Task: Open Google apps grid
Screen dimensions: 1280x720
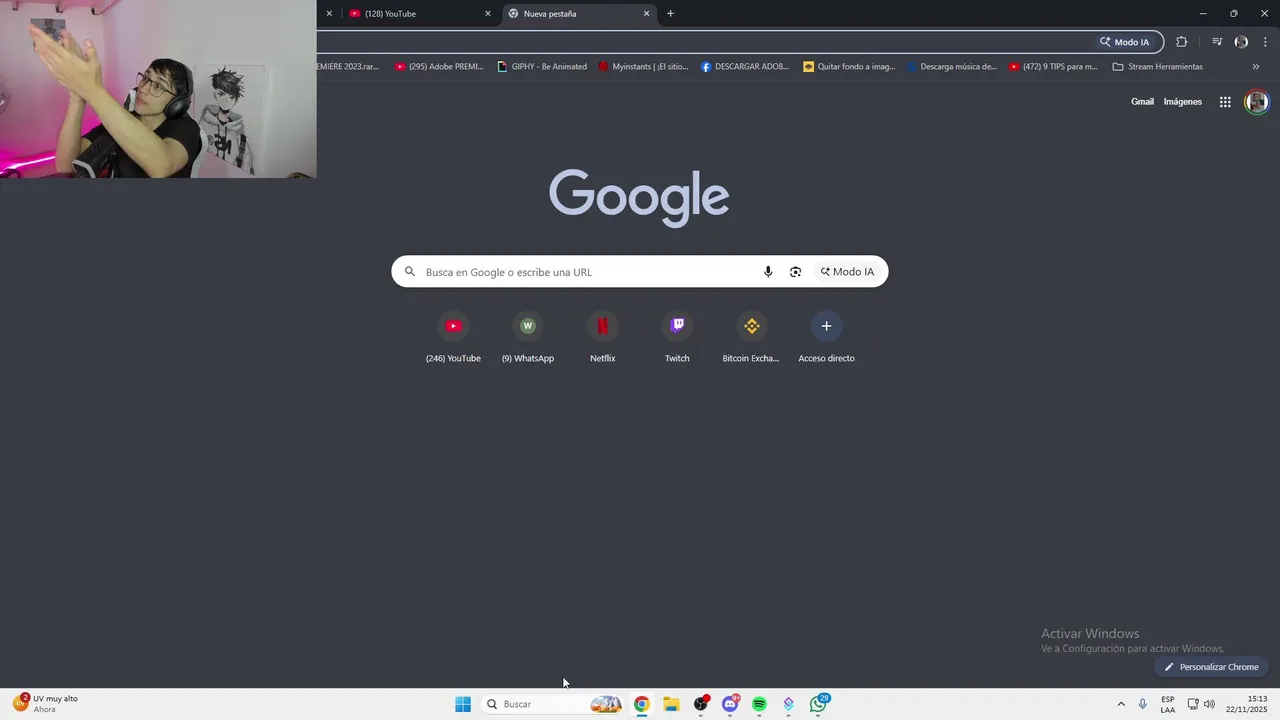Action: [x=1225, y=102]
